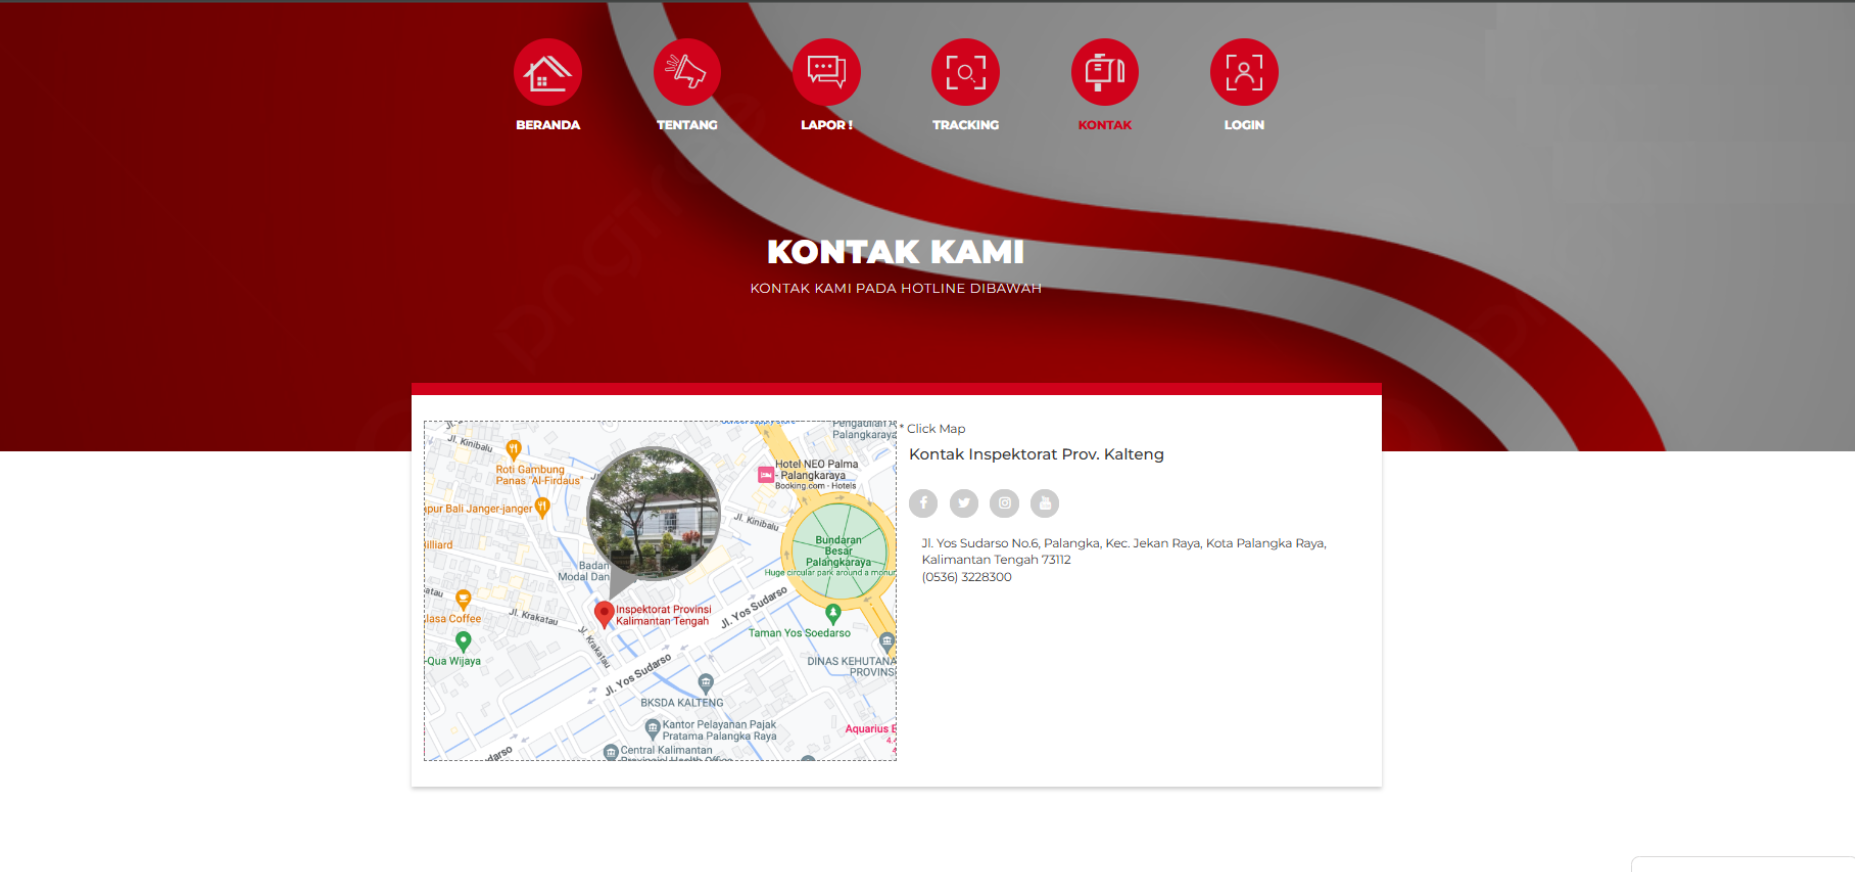Click the KONTAK KAMI title
1855x872 pixels.
896,251
